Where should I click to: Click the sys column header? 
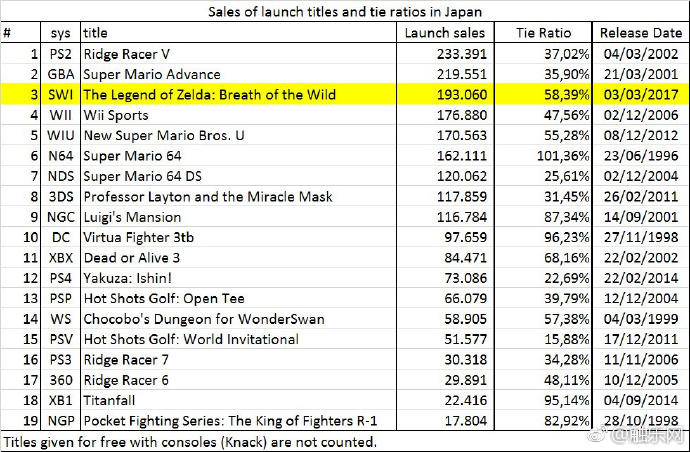coord(61,33)
